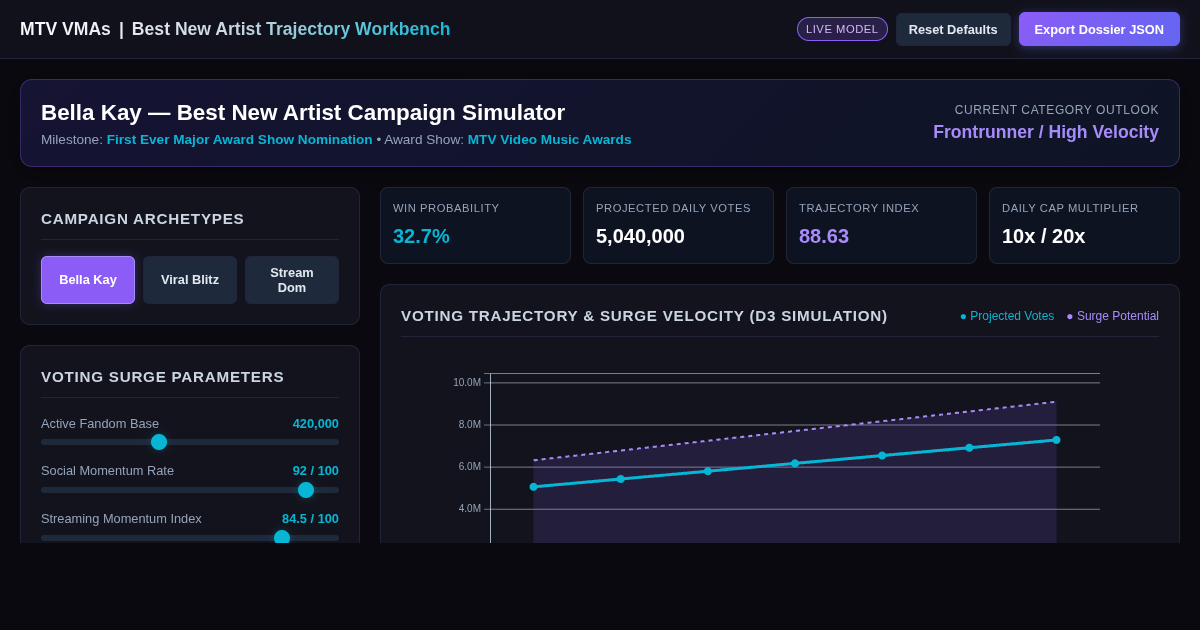Choose the Stream Dom archetype
The width and height of the screenshot is (1200, 630).
tap(292, 280)
